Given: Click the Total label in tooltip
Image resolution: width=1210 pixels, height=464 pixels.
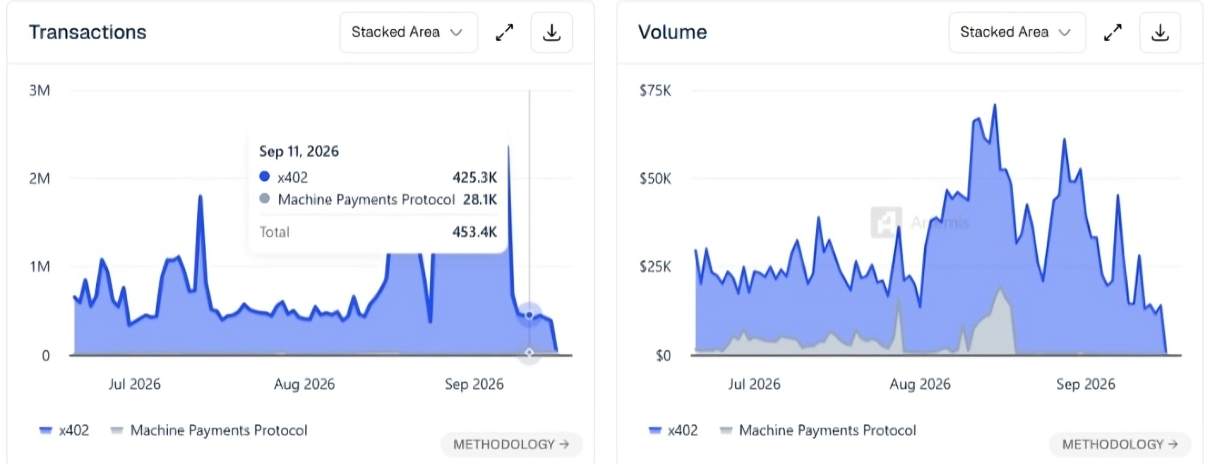Looking at the screenshot, I should [x=274, y=232].
